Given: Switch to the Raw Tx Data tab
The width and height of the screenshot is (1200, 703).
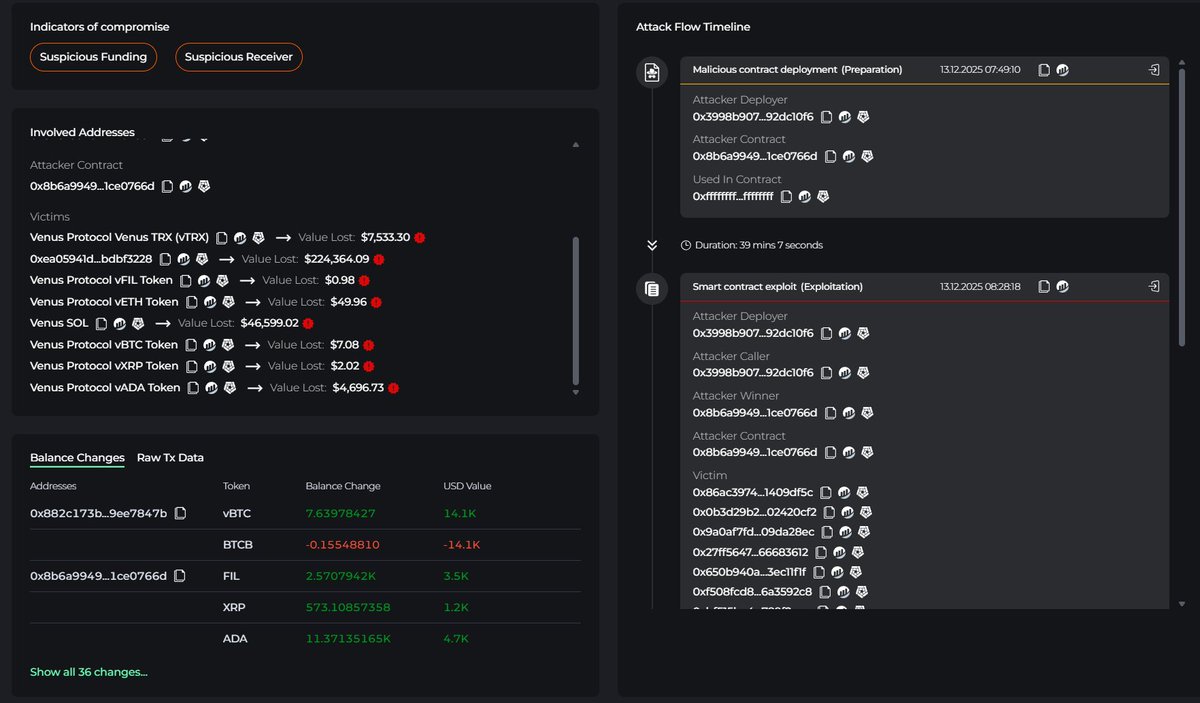Looking at the screenshot, I should (170, 458).
